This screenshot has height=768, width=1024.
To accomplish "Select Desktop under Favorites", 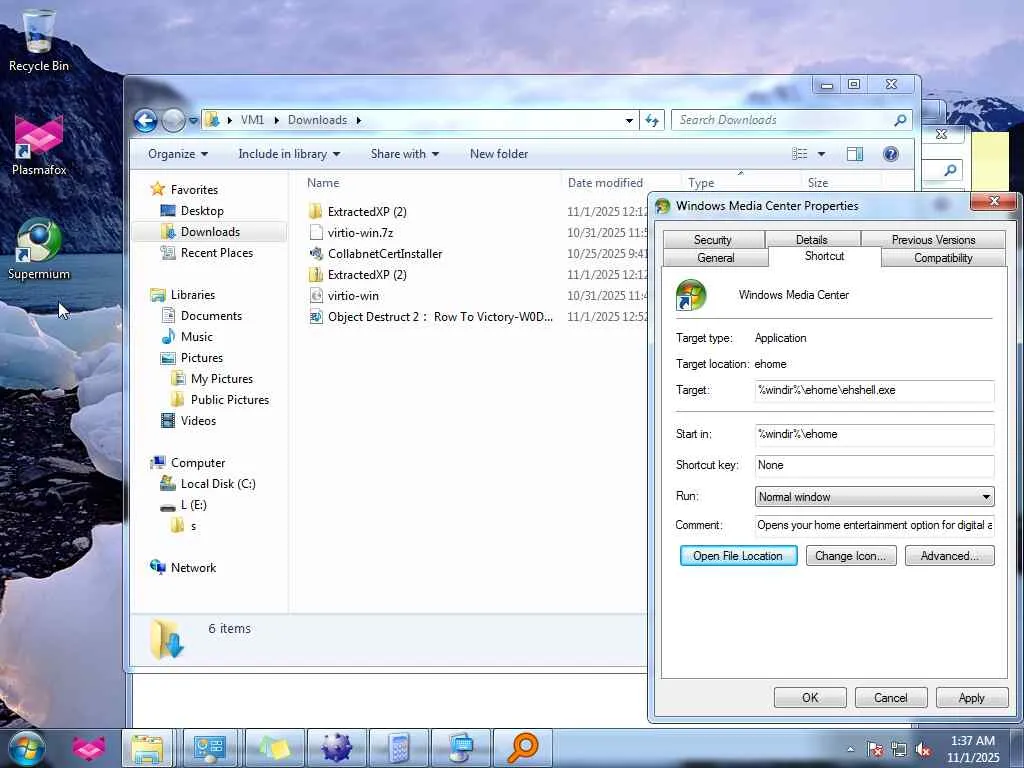I will pyautogui.click(x=202, y=211).
